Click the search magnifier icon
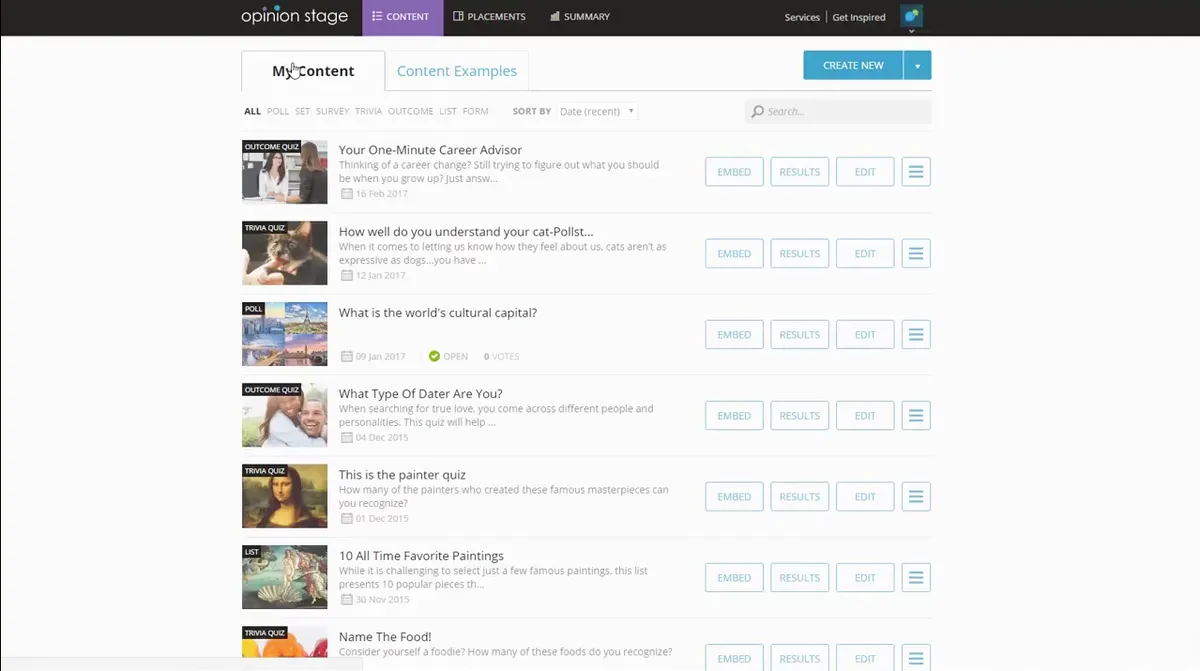1200x671 pixels. pyautogui.click(x=758, y=111)
